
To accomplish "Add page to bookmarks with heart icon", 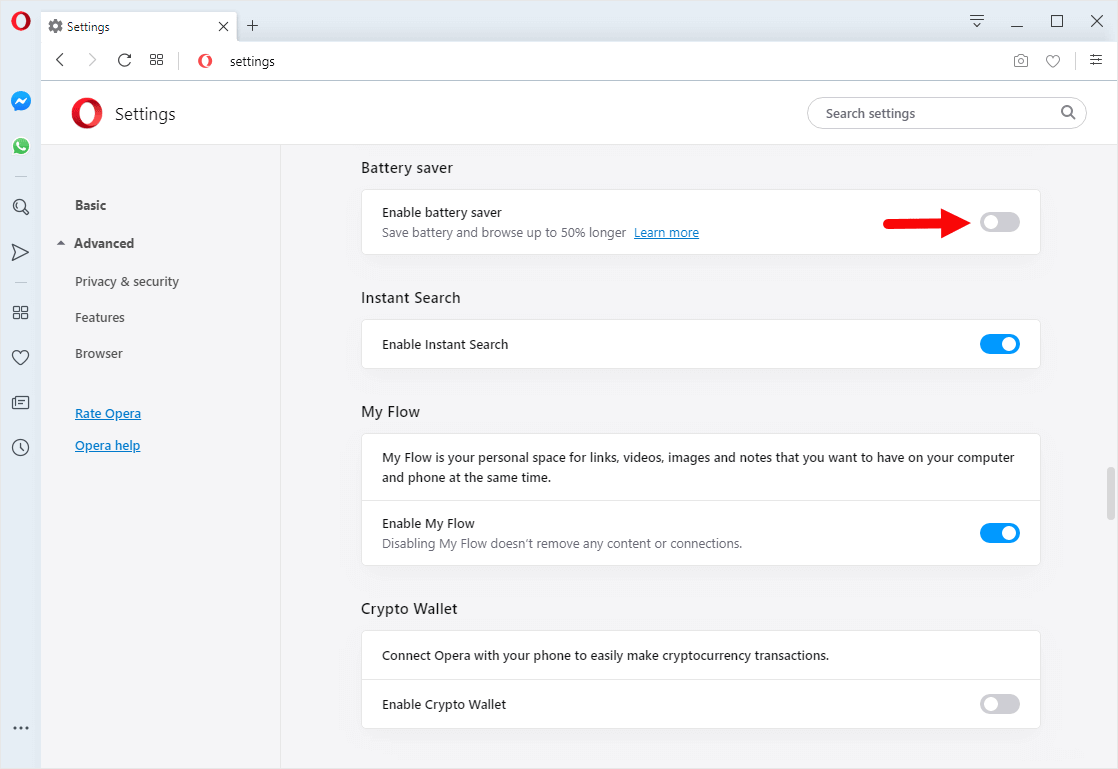I will pos(1053,61).
